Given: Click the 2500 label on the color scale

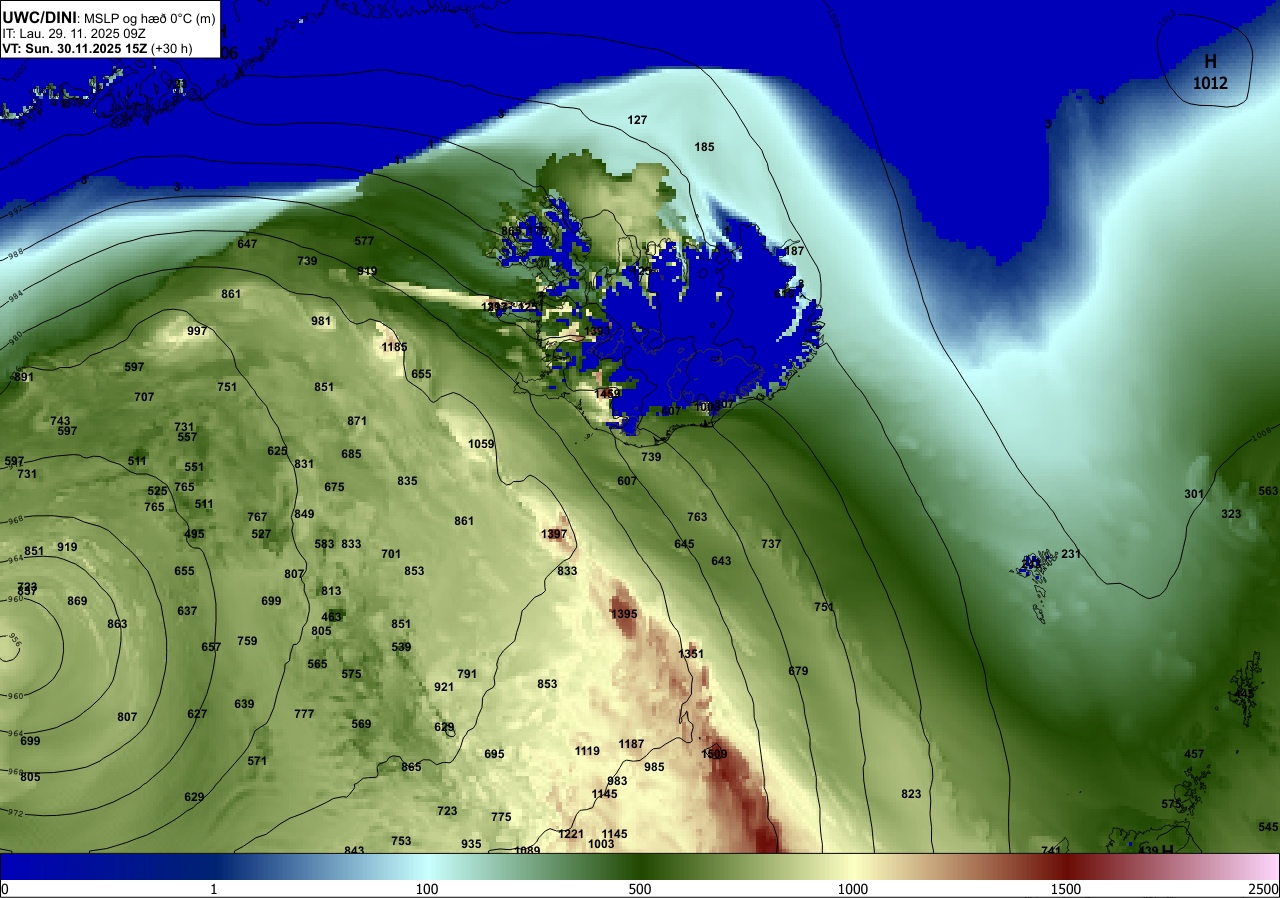Looking at the screenshot, I should (x=1265, y=889).
